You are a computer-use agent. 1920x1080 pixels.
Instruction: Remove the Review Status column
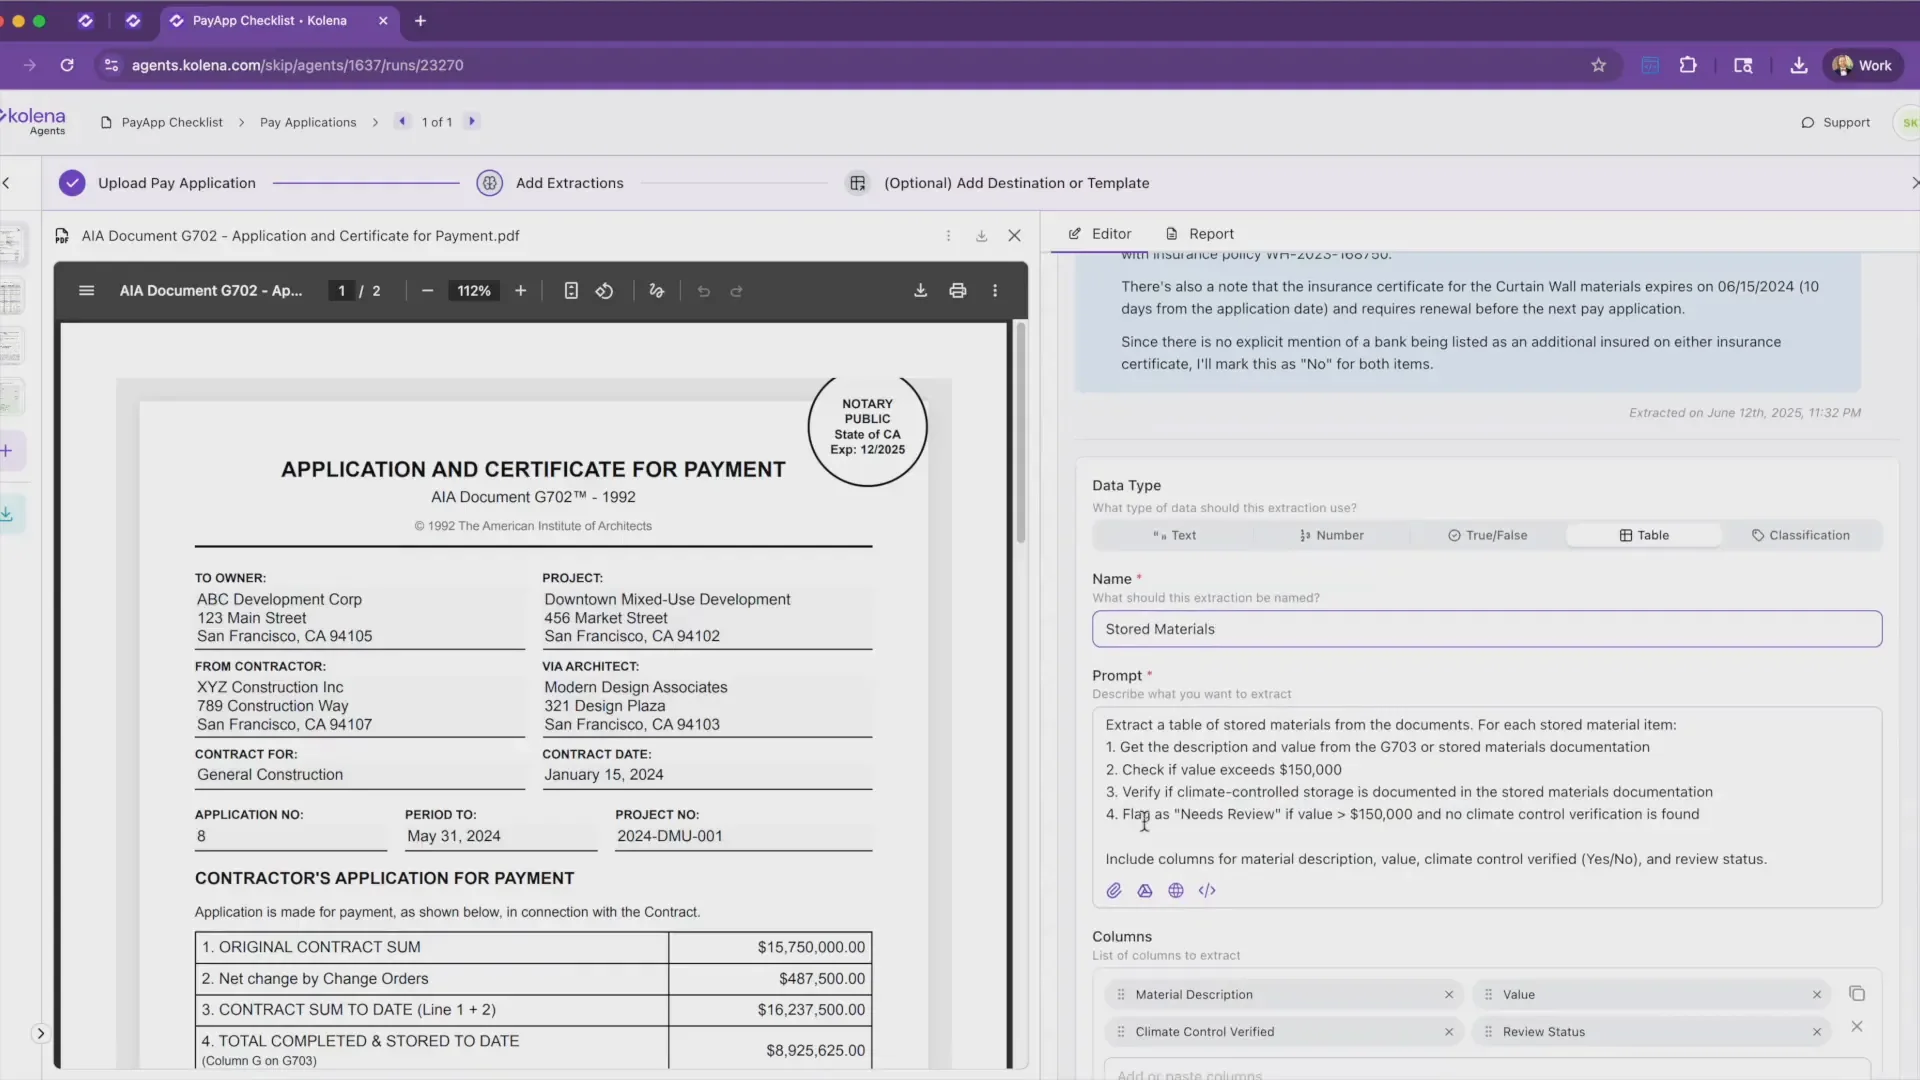(x=1817, y=1031)
